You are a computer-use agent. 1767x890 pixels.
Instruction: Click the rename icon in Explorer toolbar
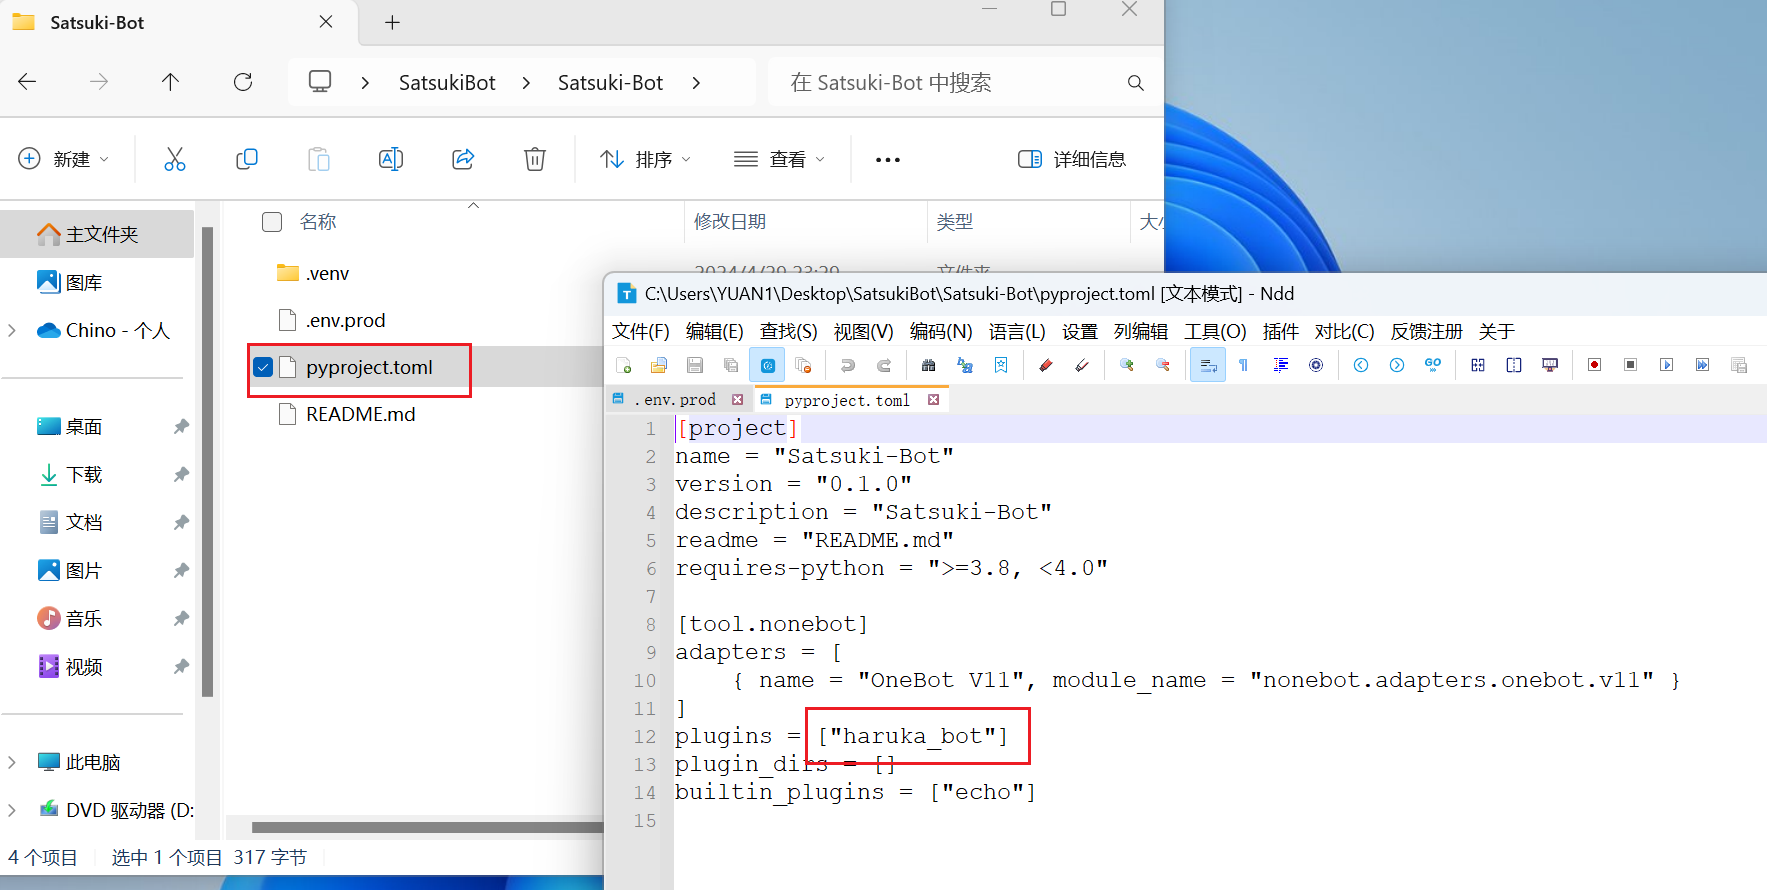tap(391, 159)
